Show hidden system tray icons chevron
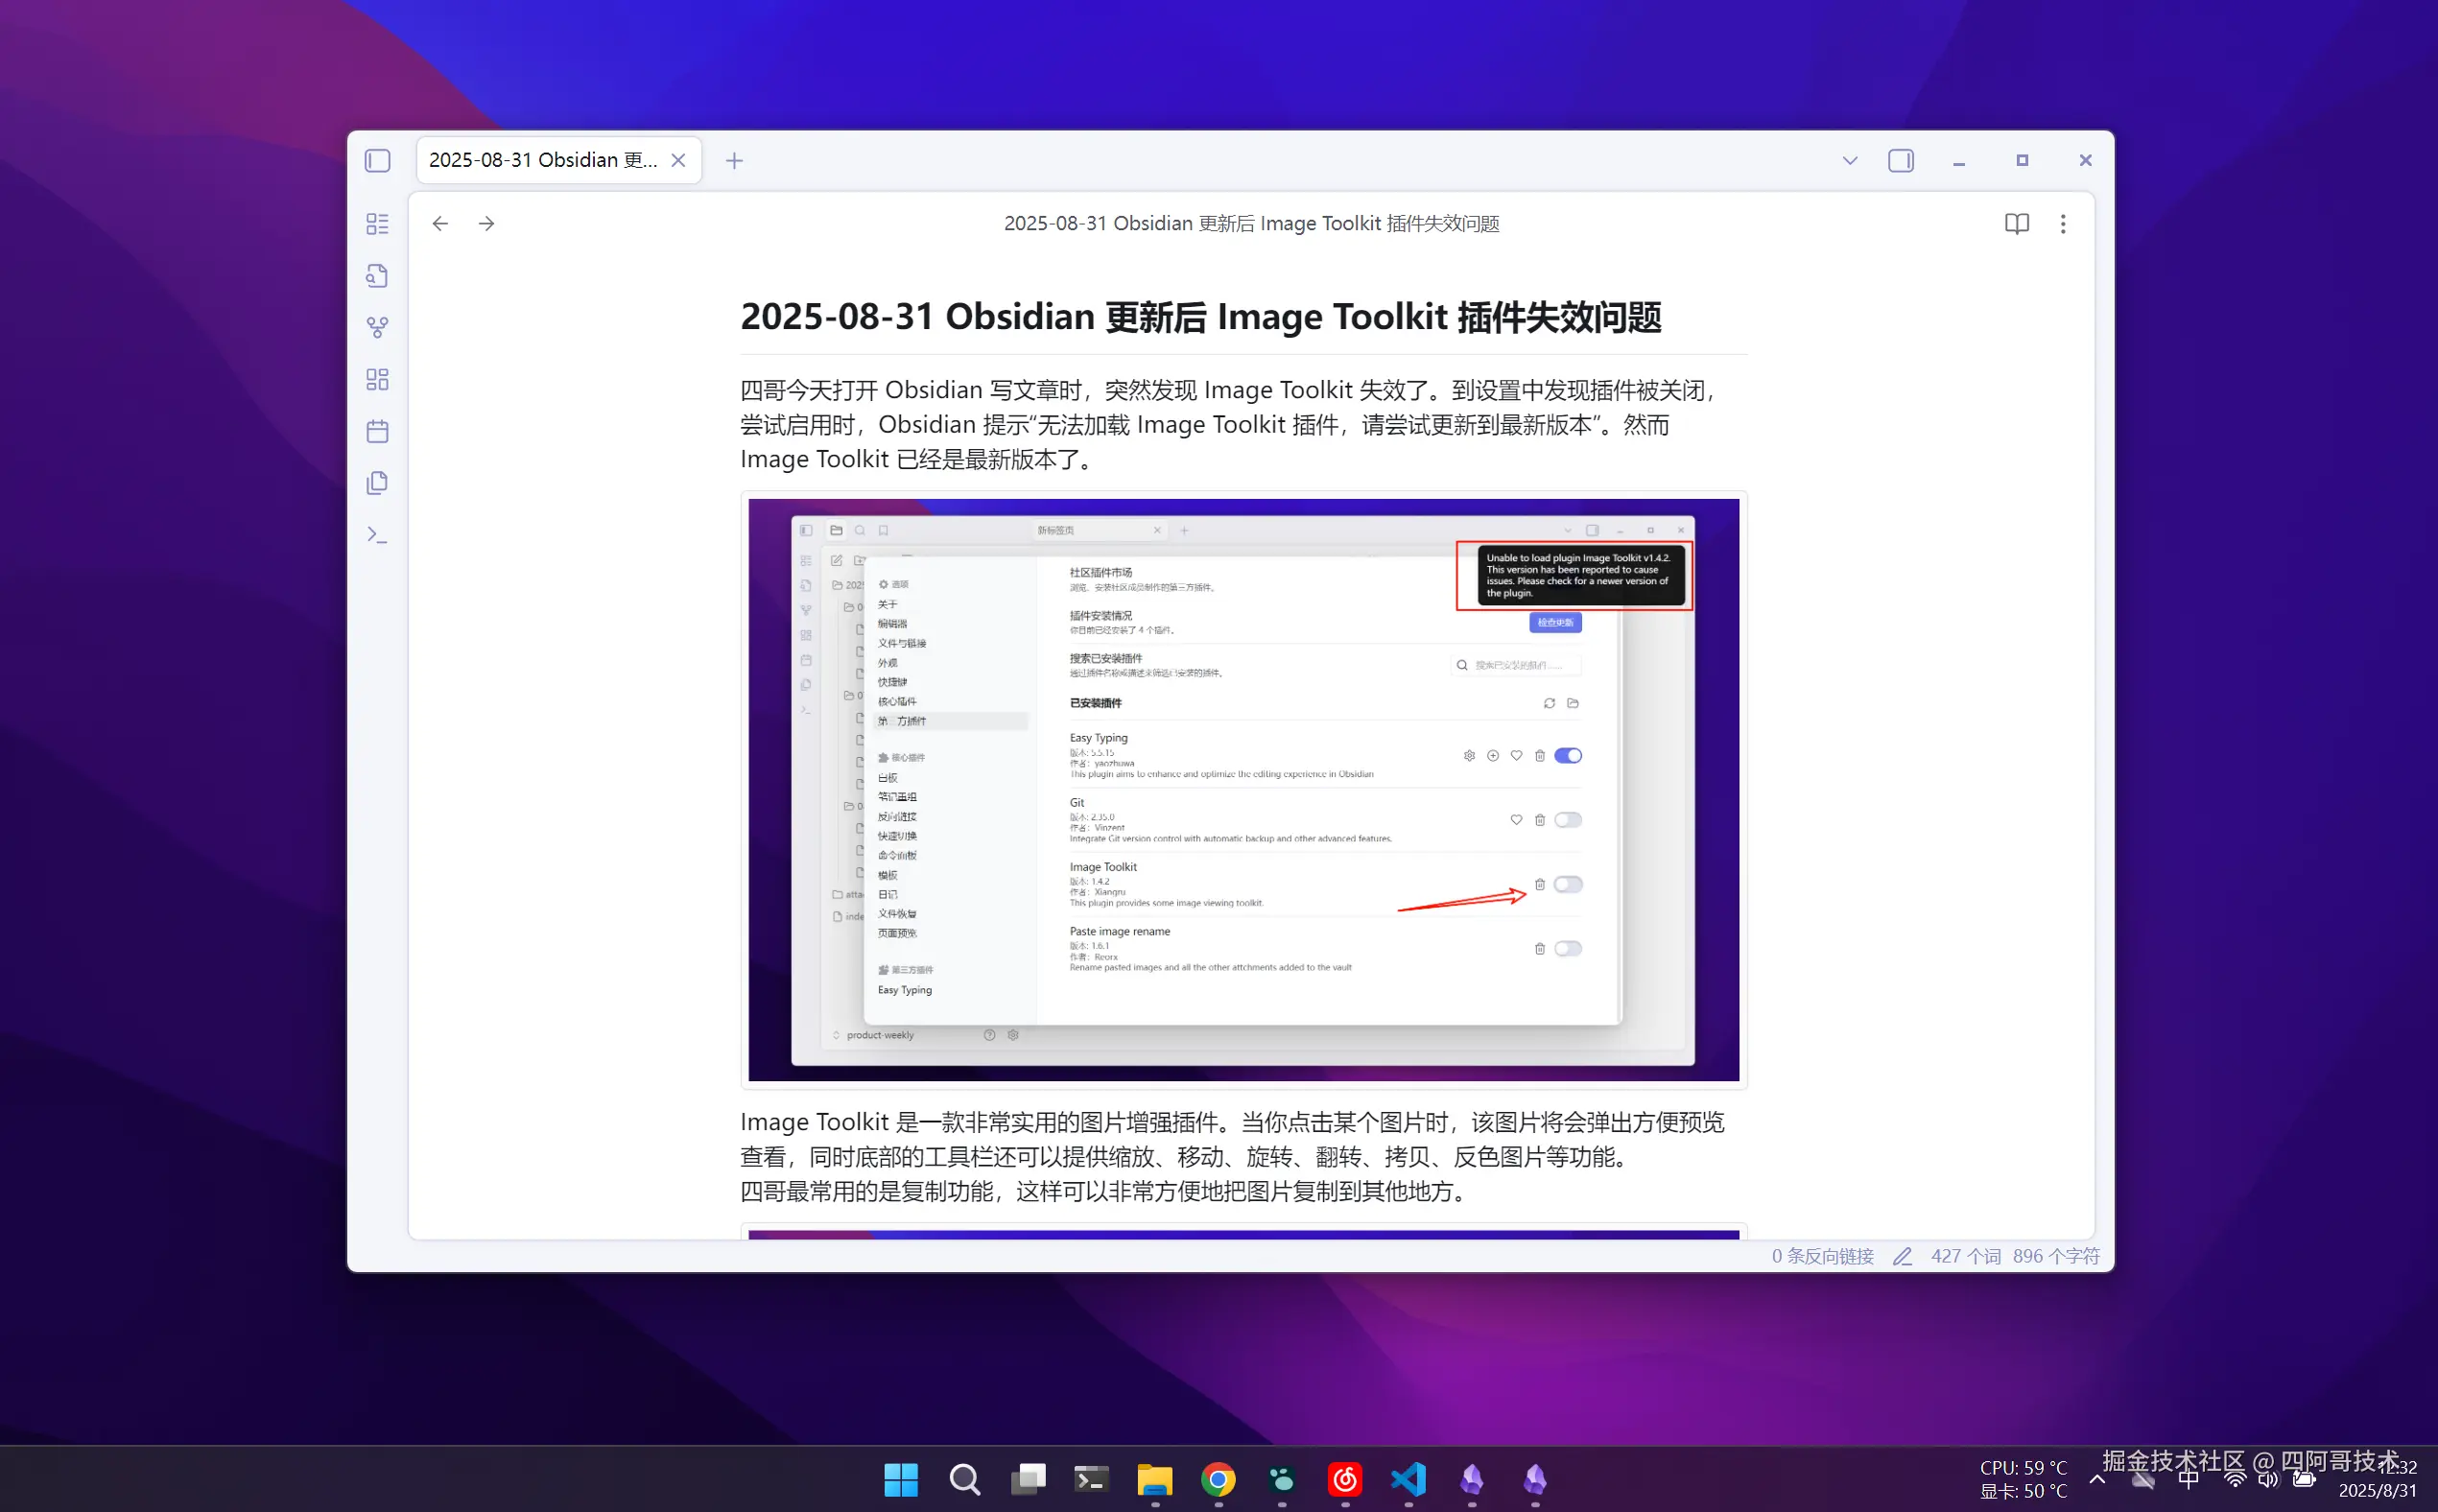The width and height of the screenshot is (2438, 1512). click(2097, 1479)
